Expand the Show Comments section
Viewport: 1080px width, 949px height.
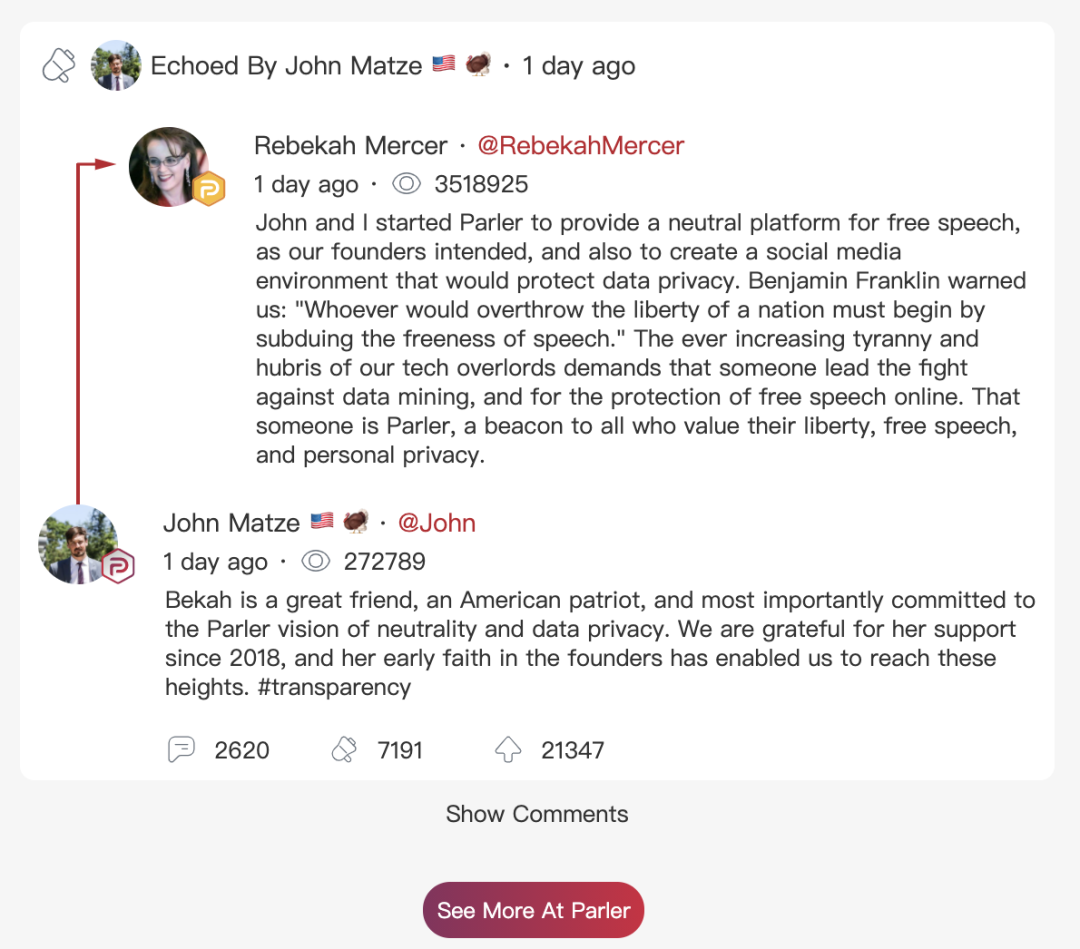[537, 814]
